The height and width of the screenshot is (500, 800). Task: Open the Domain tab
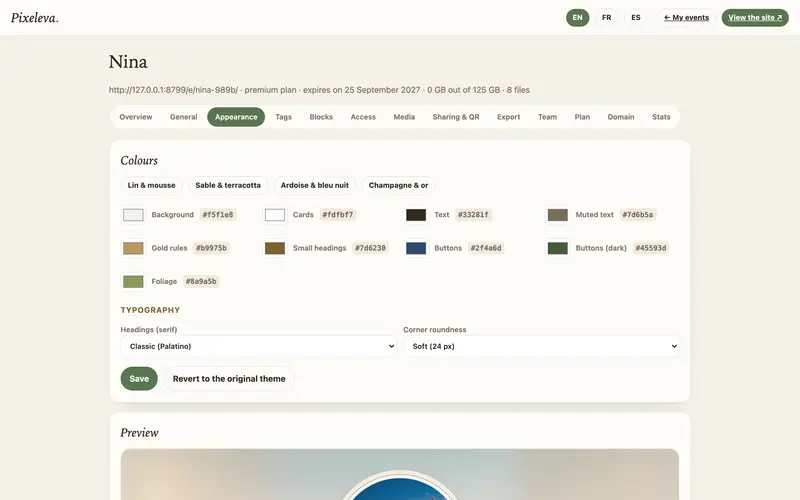click(x=621, y=117)
